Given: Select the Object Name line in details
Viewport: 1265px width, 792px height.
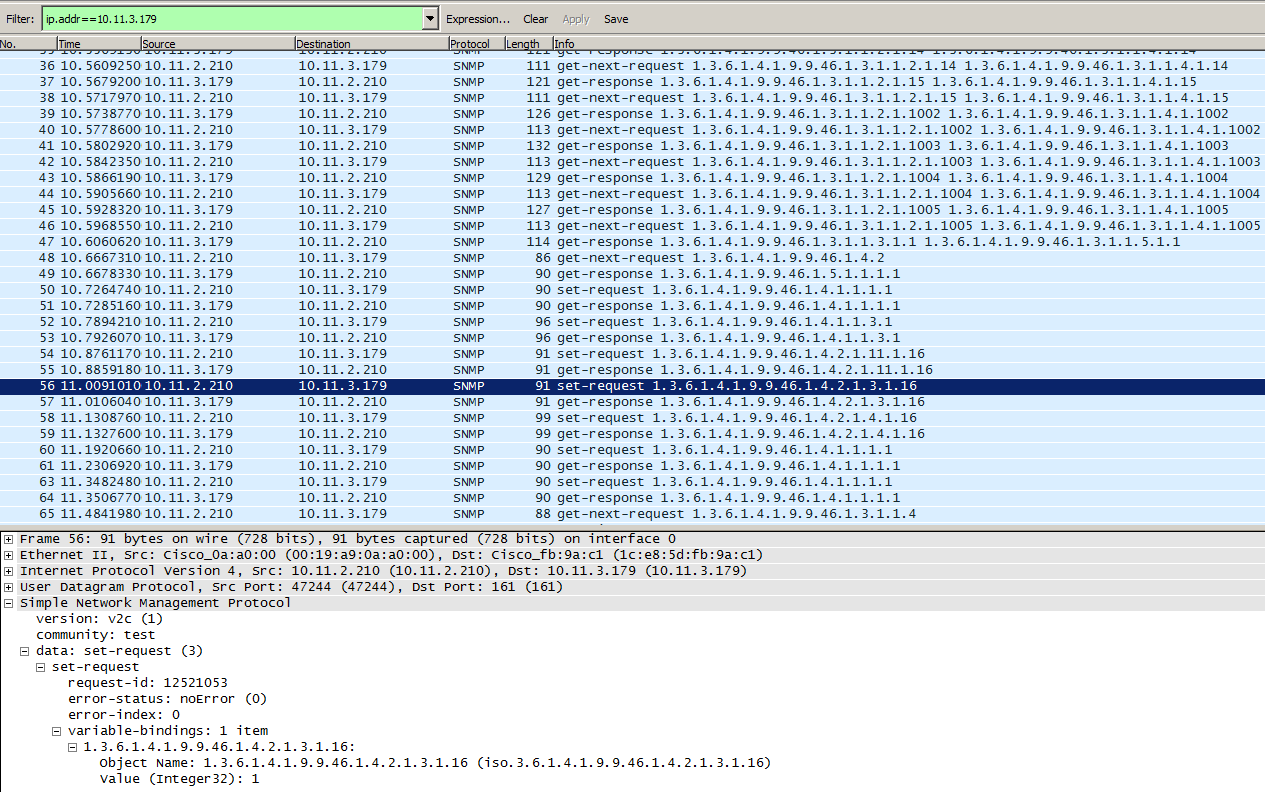Looking at the screenshot, I should (434, 763).
